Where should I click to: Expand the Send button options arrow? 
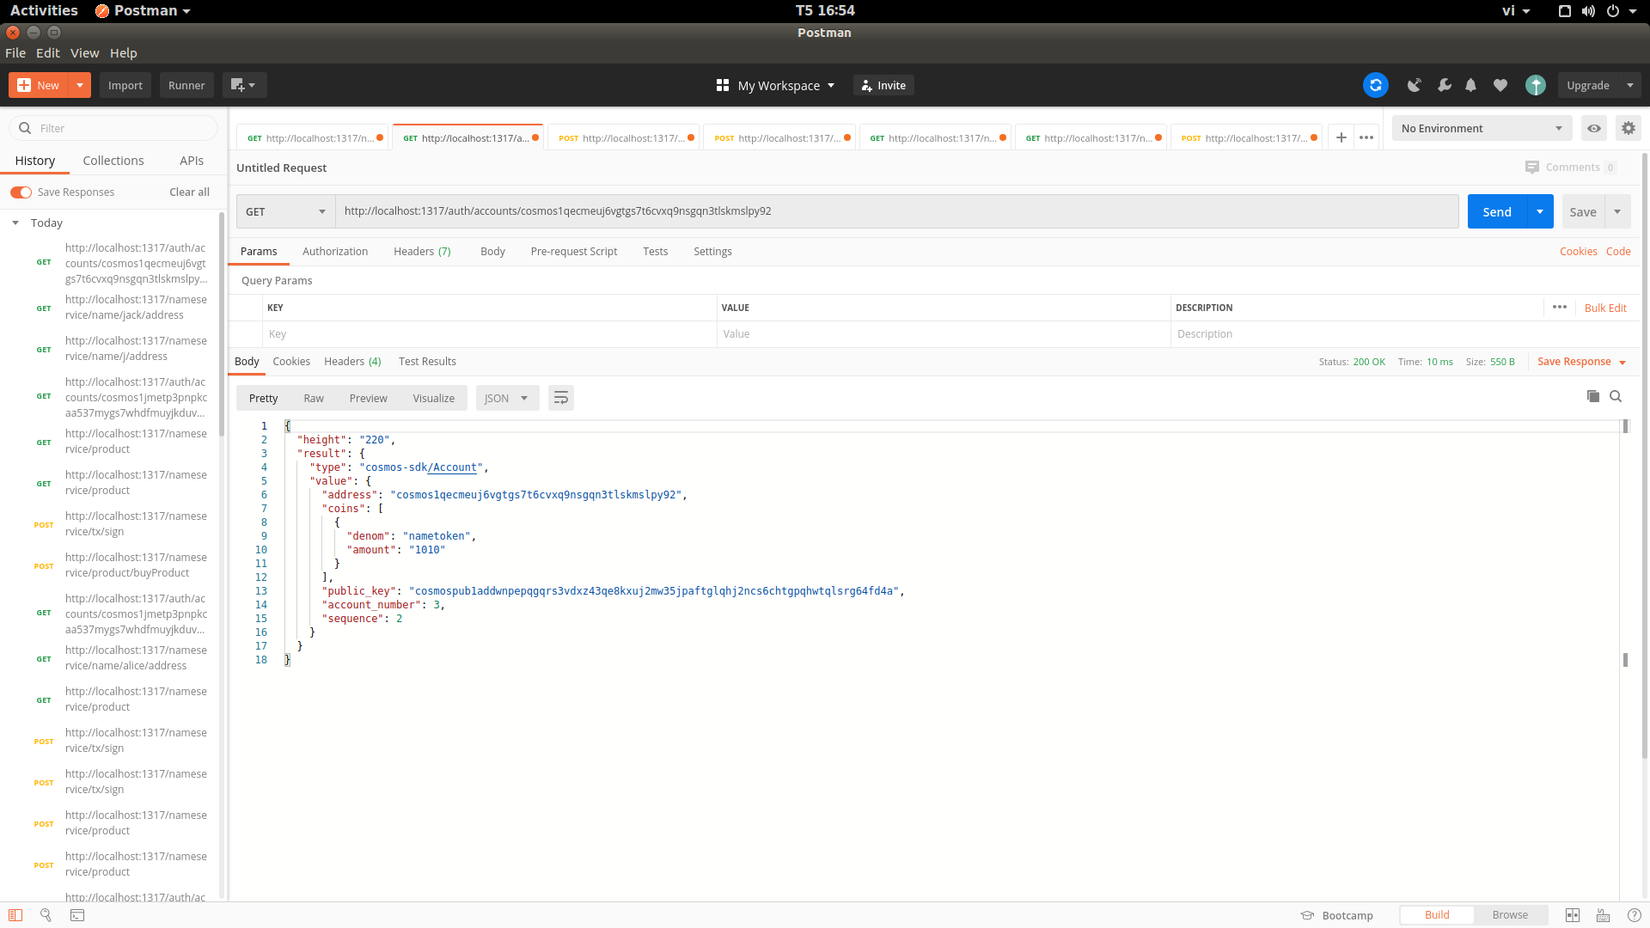[x=1540, y=211]
